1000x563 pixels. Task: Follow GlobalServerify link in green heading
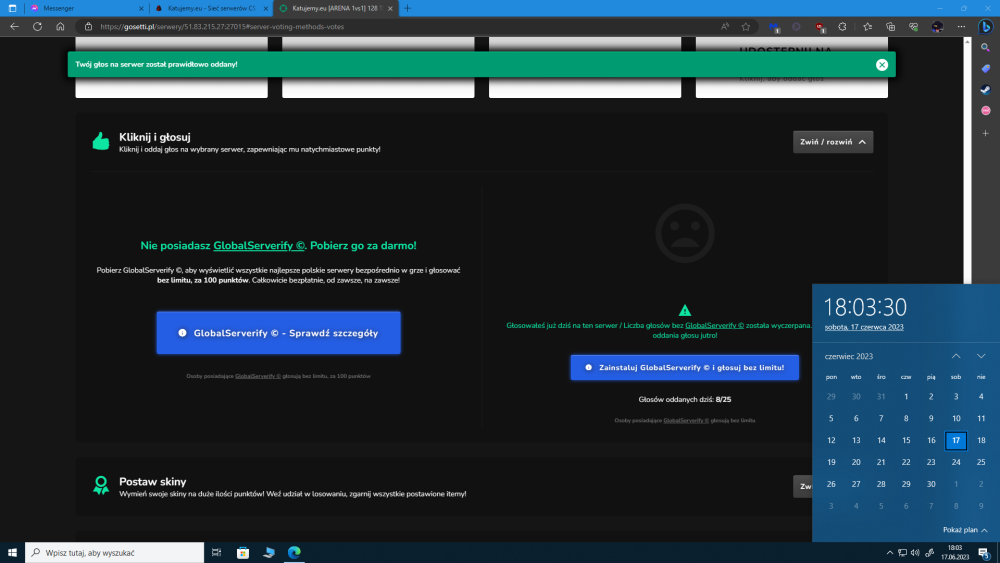click(x=259, y=245)
